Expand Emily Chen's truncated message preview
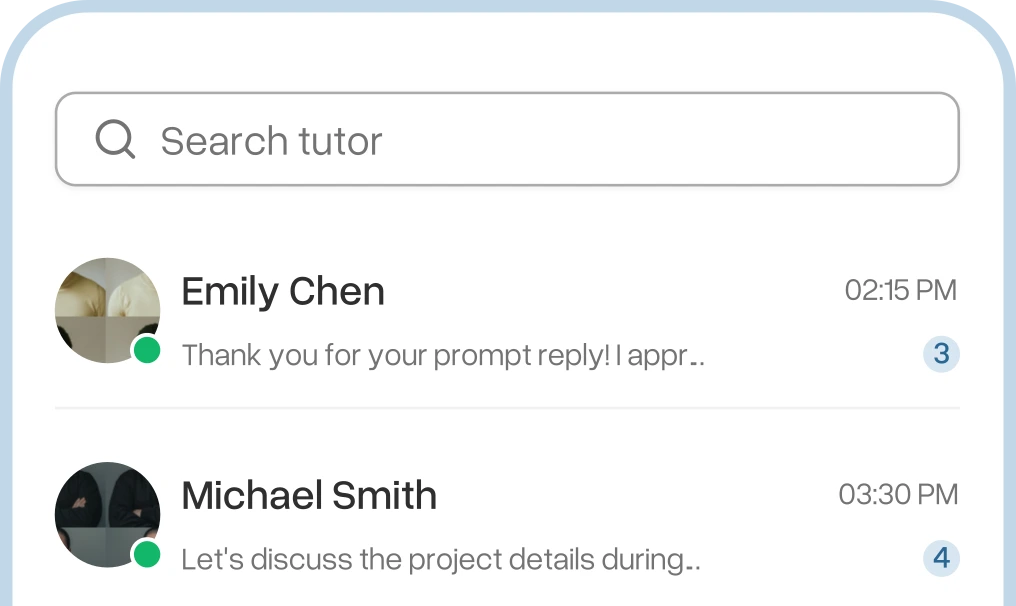Screen dimensions: 1016x606 [x=443, y=355]
